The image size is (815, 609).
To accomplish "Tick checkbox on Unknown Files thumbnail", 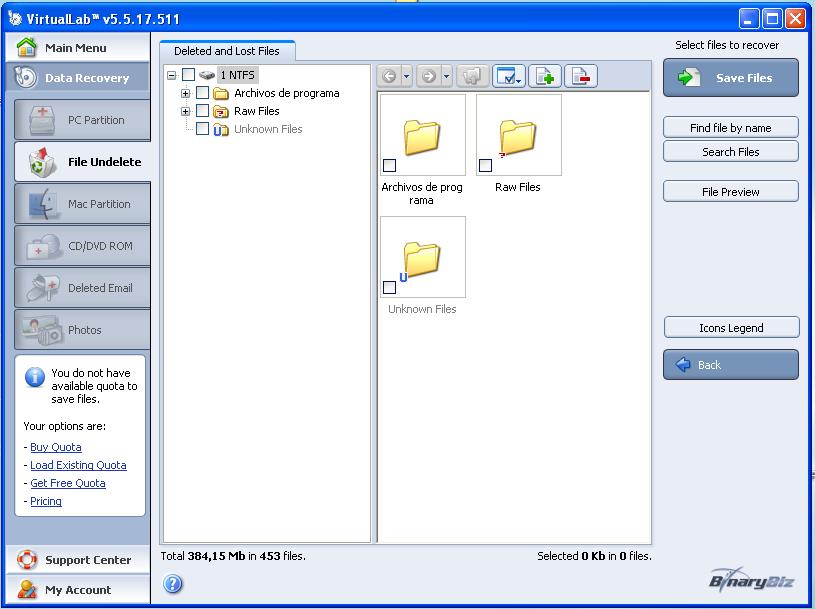I will (x=389, y=287).
